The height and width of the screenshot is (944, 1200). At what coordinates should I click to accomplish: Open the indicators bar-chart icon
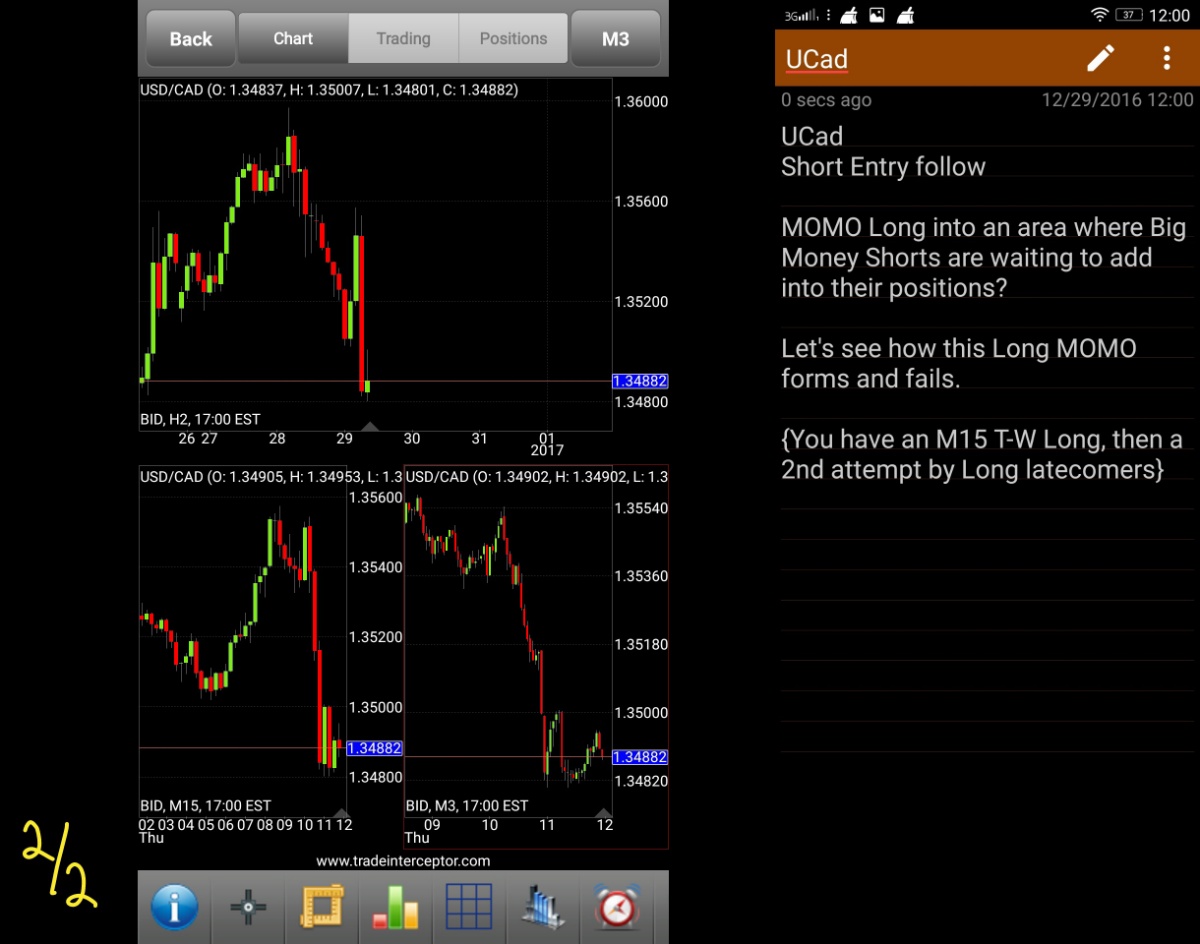tap(395, 906)
